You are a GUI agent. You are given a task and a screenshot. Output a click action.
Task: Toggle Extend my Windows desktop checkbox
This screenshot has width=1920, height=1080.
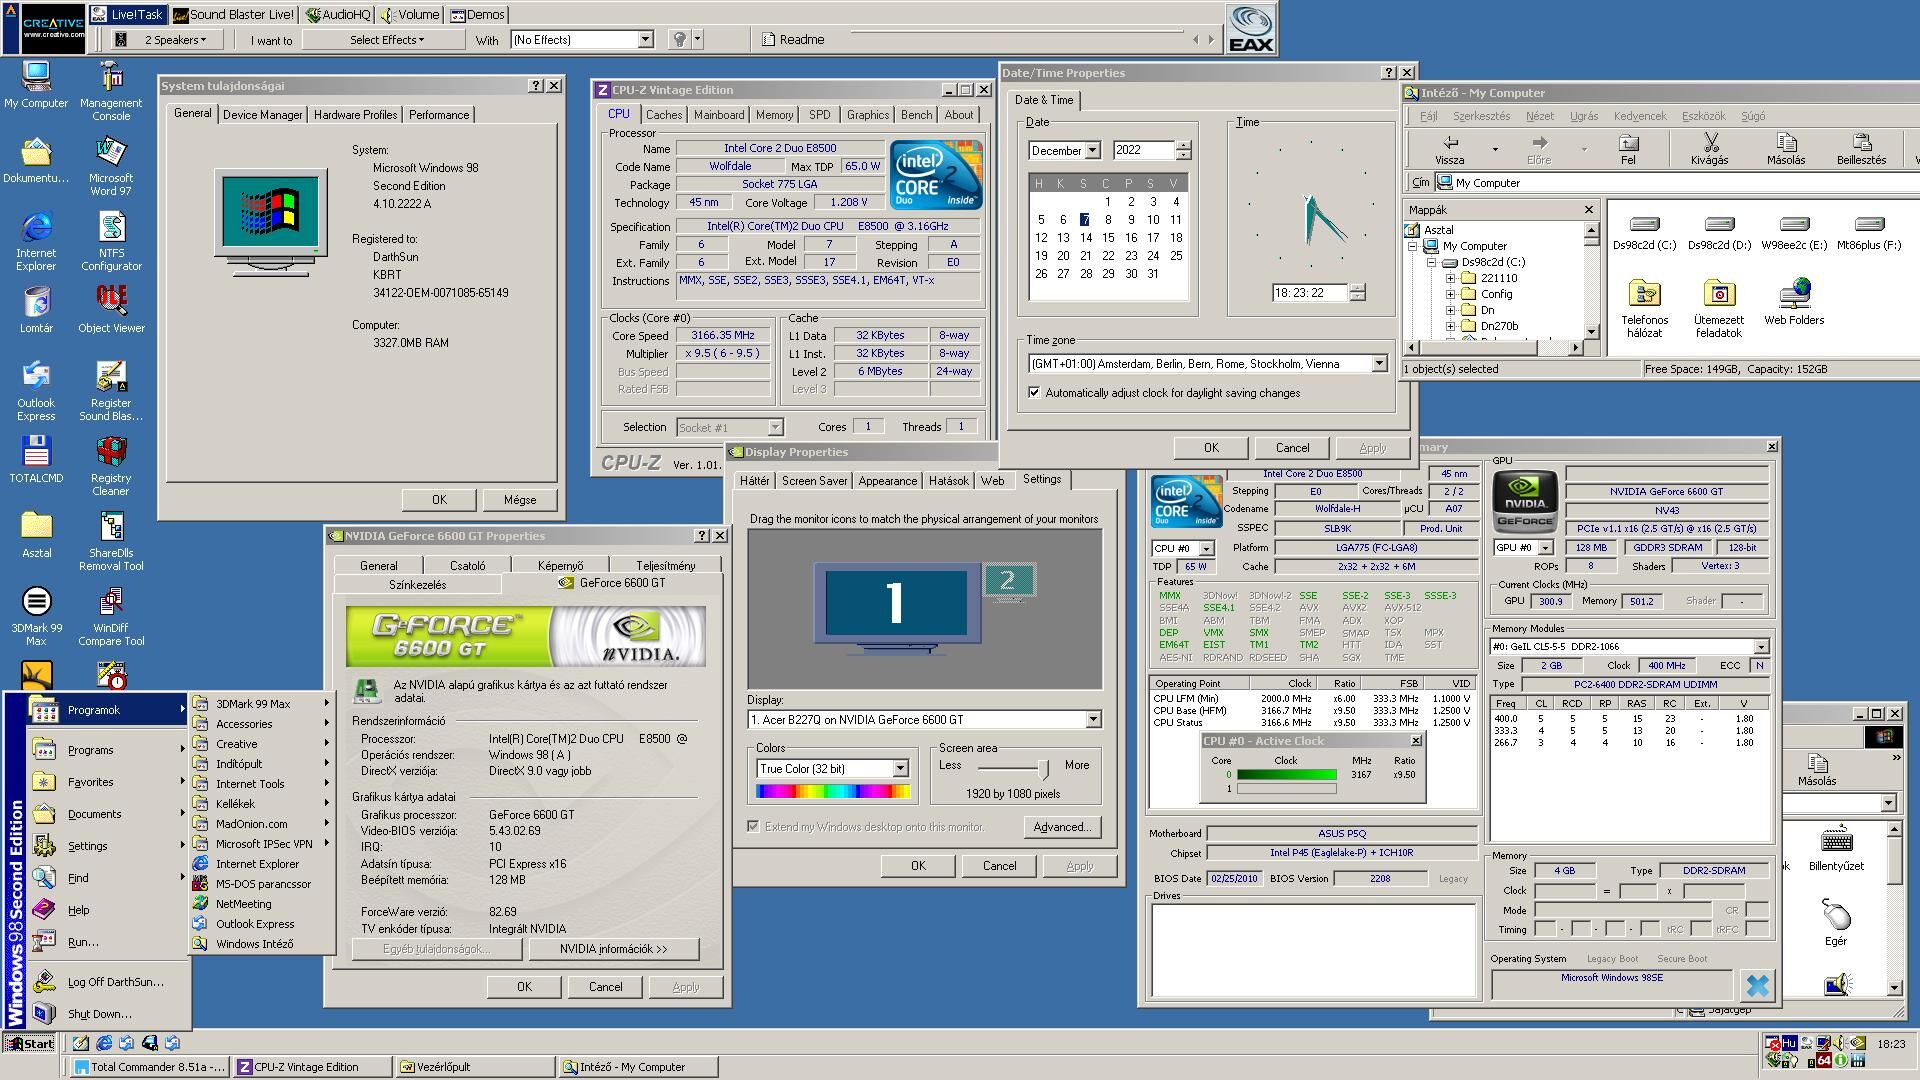pyautogui.click(x=753, y=827)
